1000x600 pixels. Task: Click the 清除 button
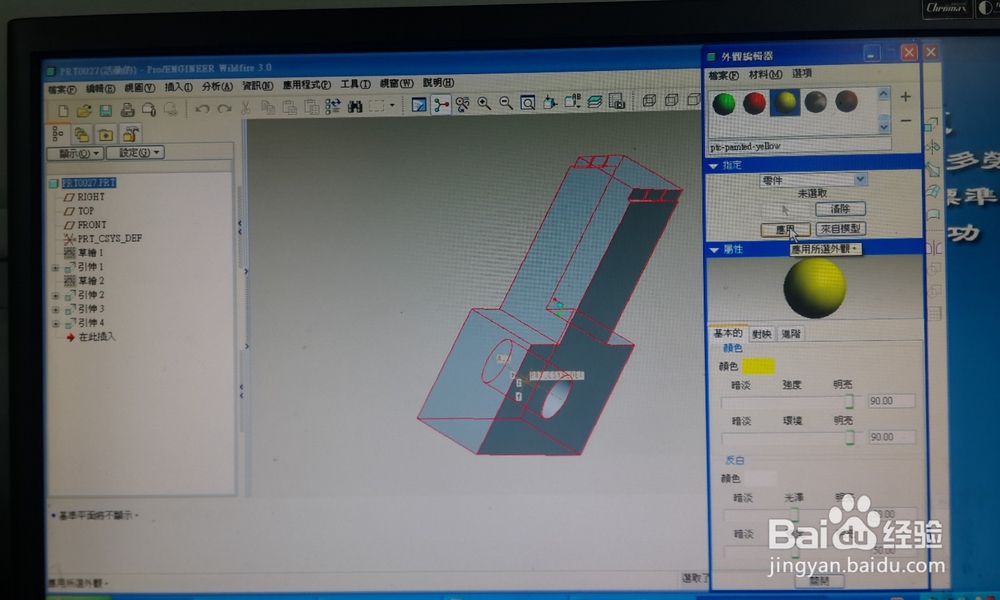click(x=841, y=209)
